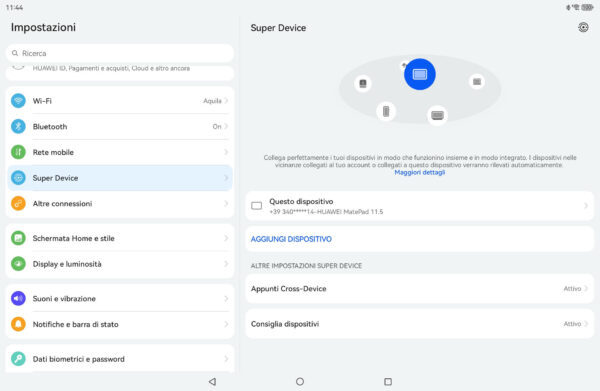
Task: Expand Altre connessioni row chevron
Action: (226, 204)
